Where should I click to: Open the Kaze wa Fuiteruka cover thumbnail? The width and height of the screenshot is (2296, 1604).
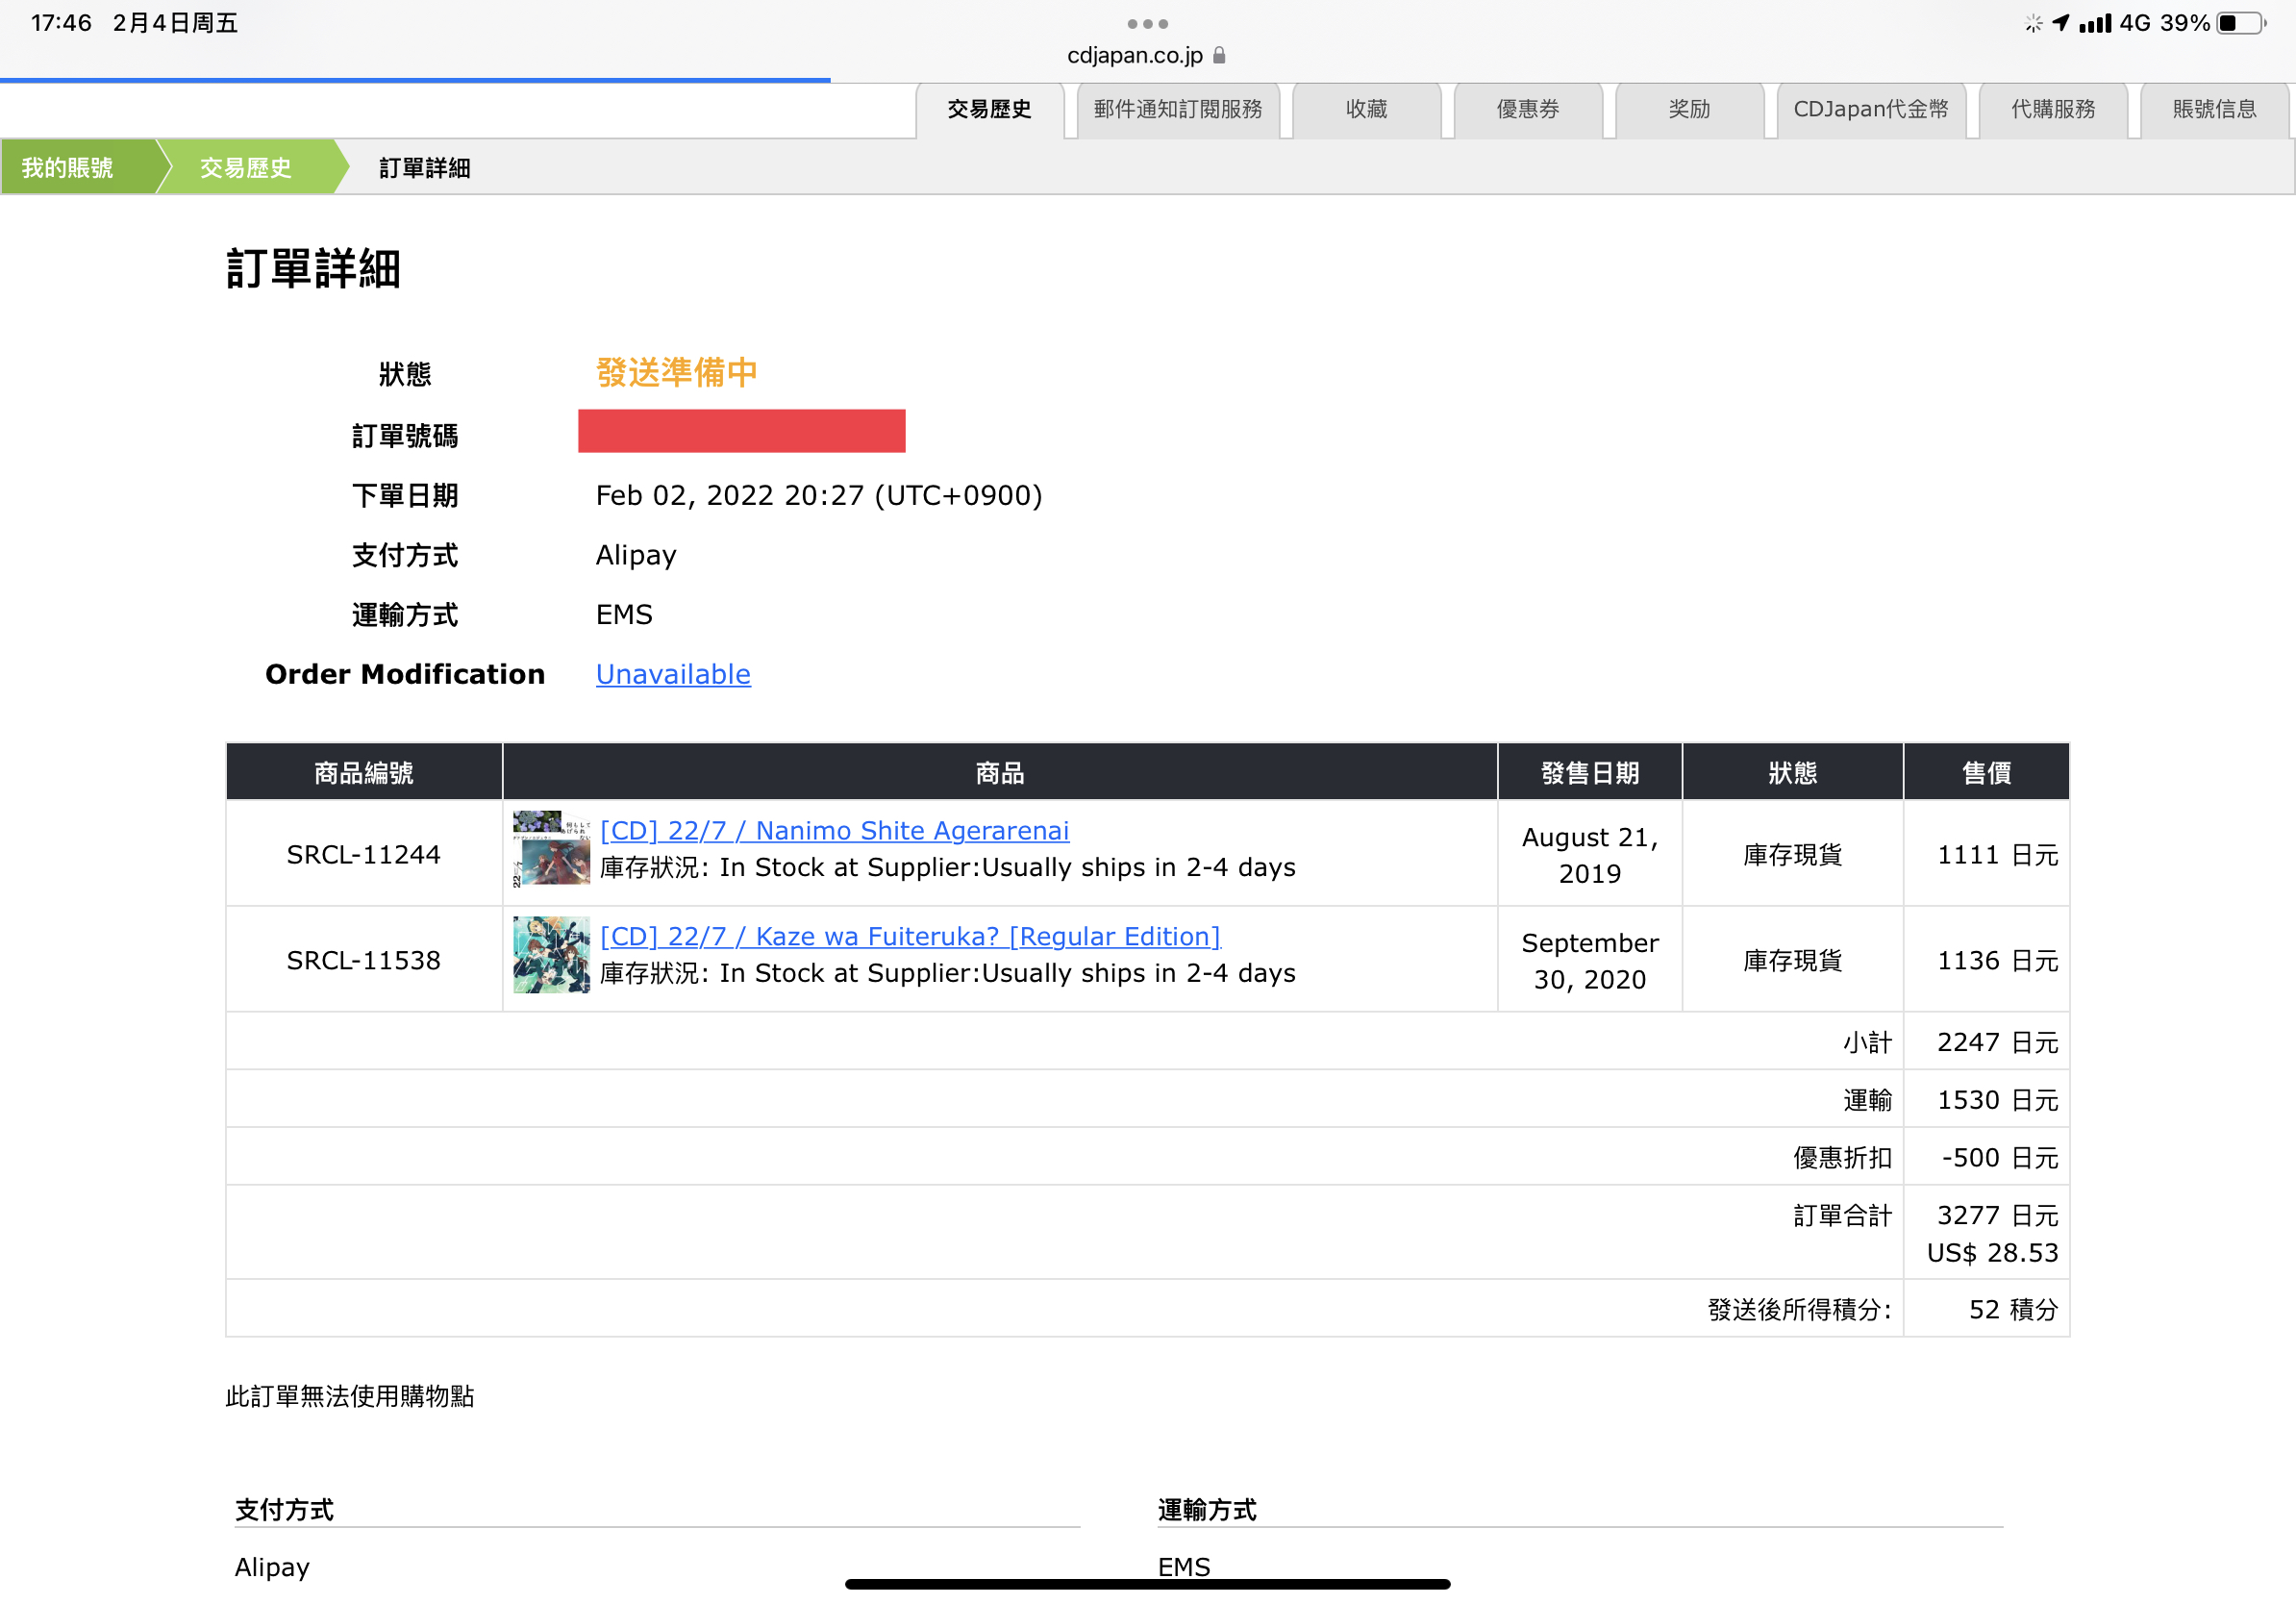point(551,954)
